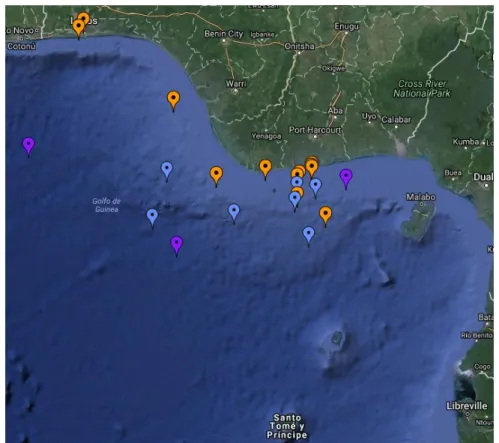
Task: Click the Calabar city label
Action: coord(396,119)
